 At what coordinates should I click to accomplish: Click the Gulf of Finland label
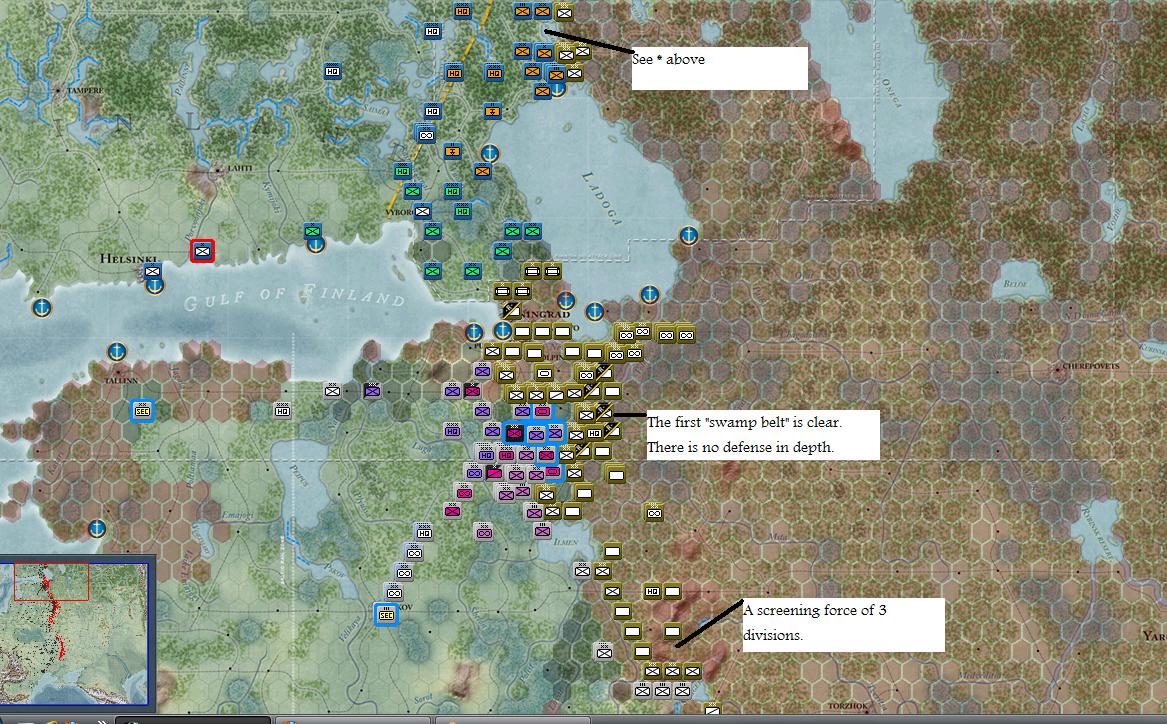[294, 297]
